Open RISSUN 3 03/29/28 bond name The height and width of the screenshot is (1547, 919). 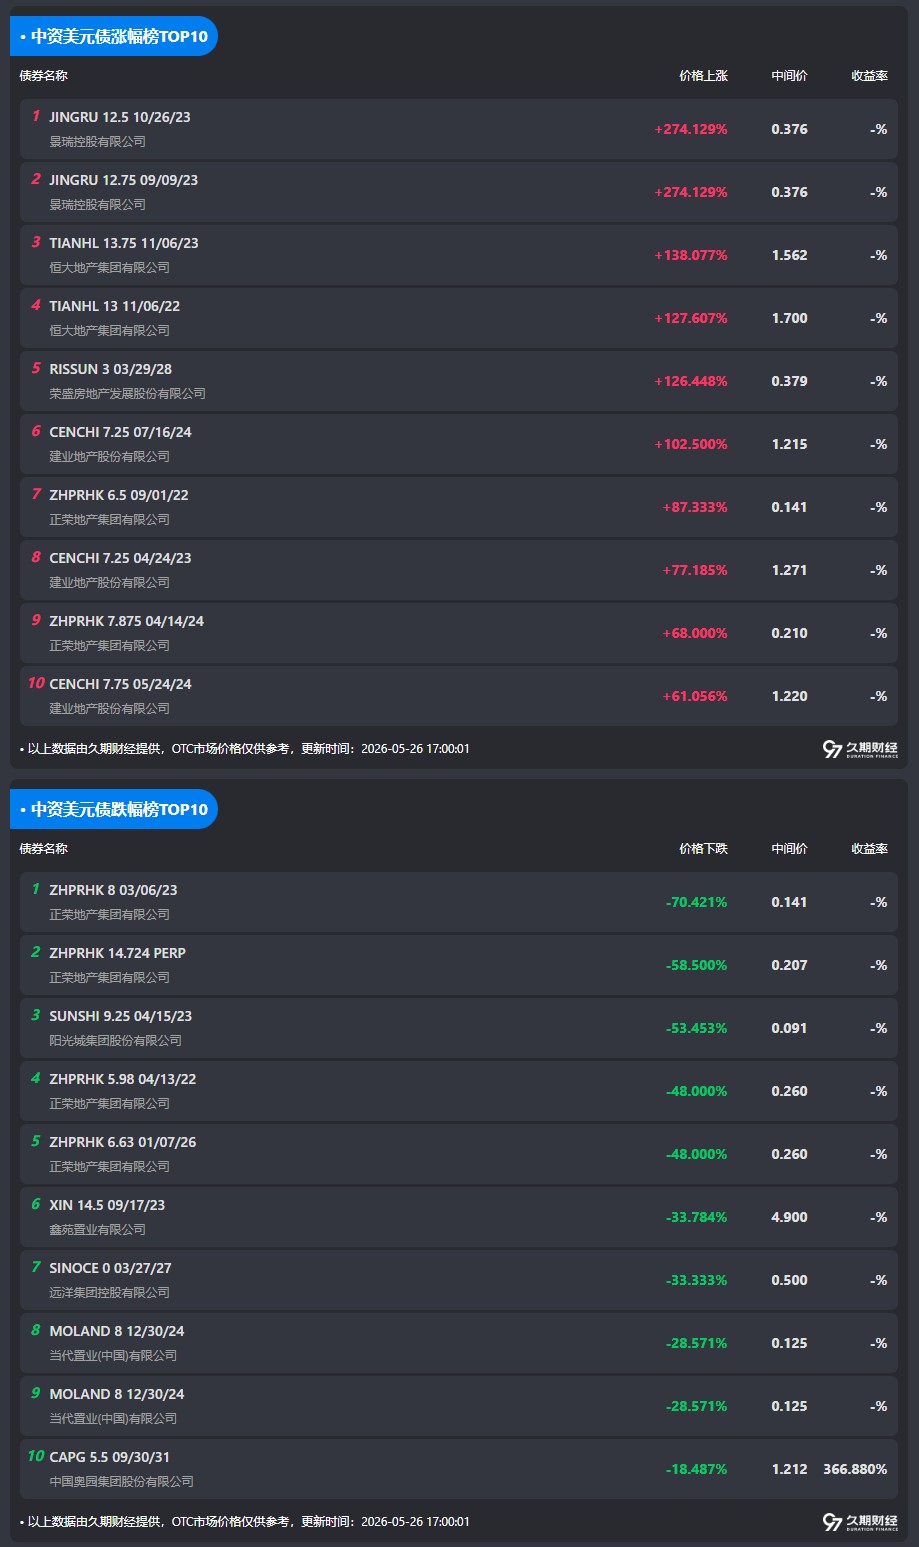coord(111,369)
